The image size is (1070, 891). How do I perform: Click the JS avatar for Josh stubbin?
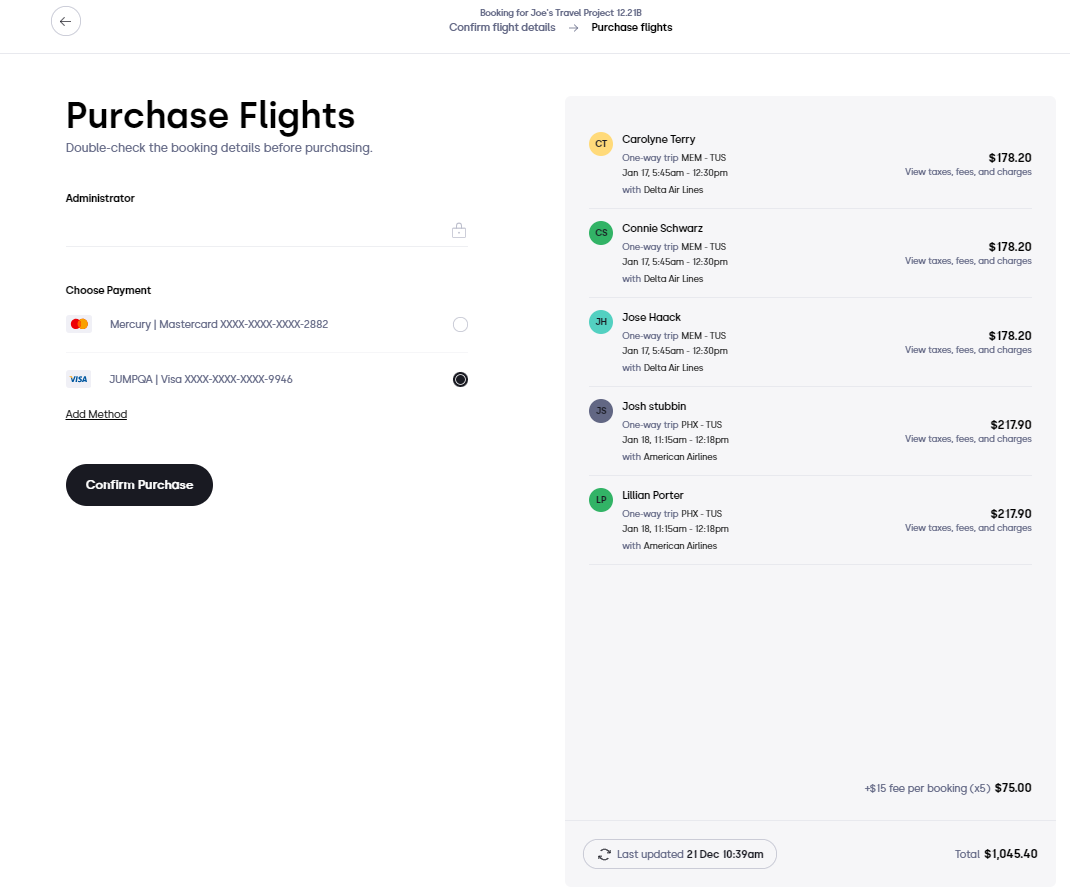point(601,411)
